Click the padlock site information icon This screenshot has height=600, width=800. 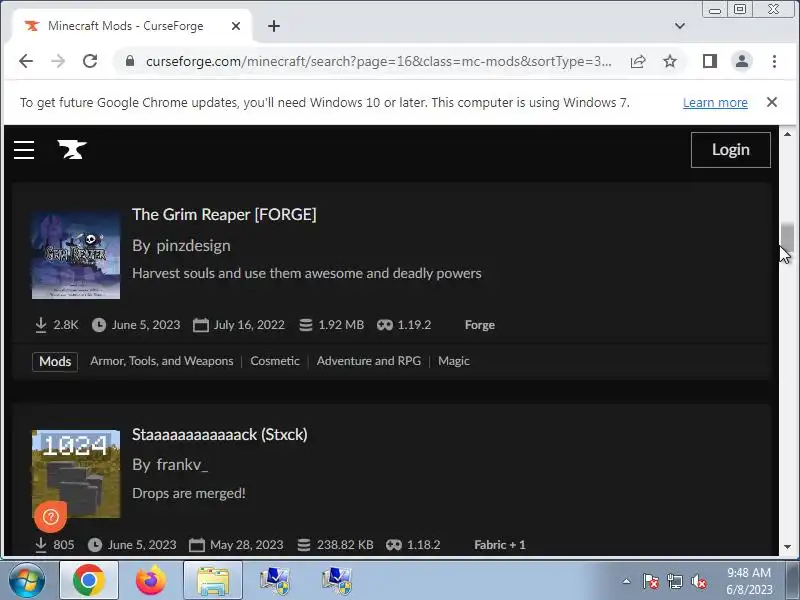click(x=130, y=61)
